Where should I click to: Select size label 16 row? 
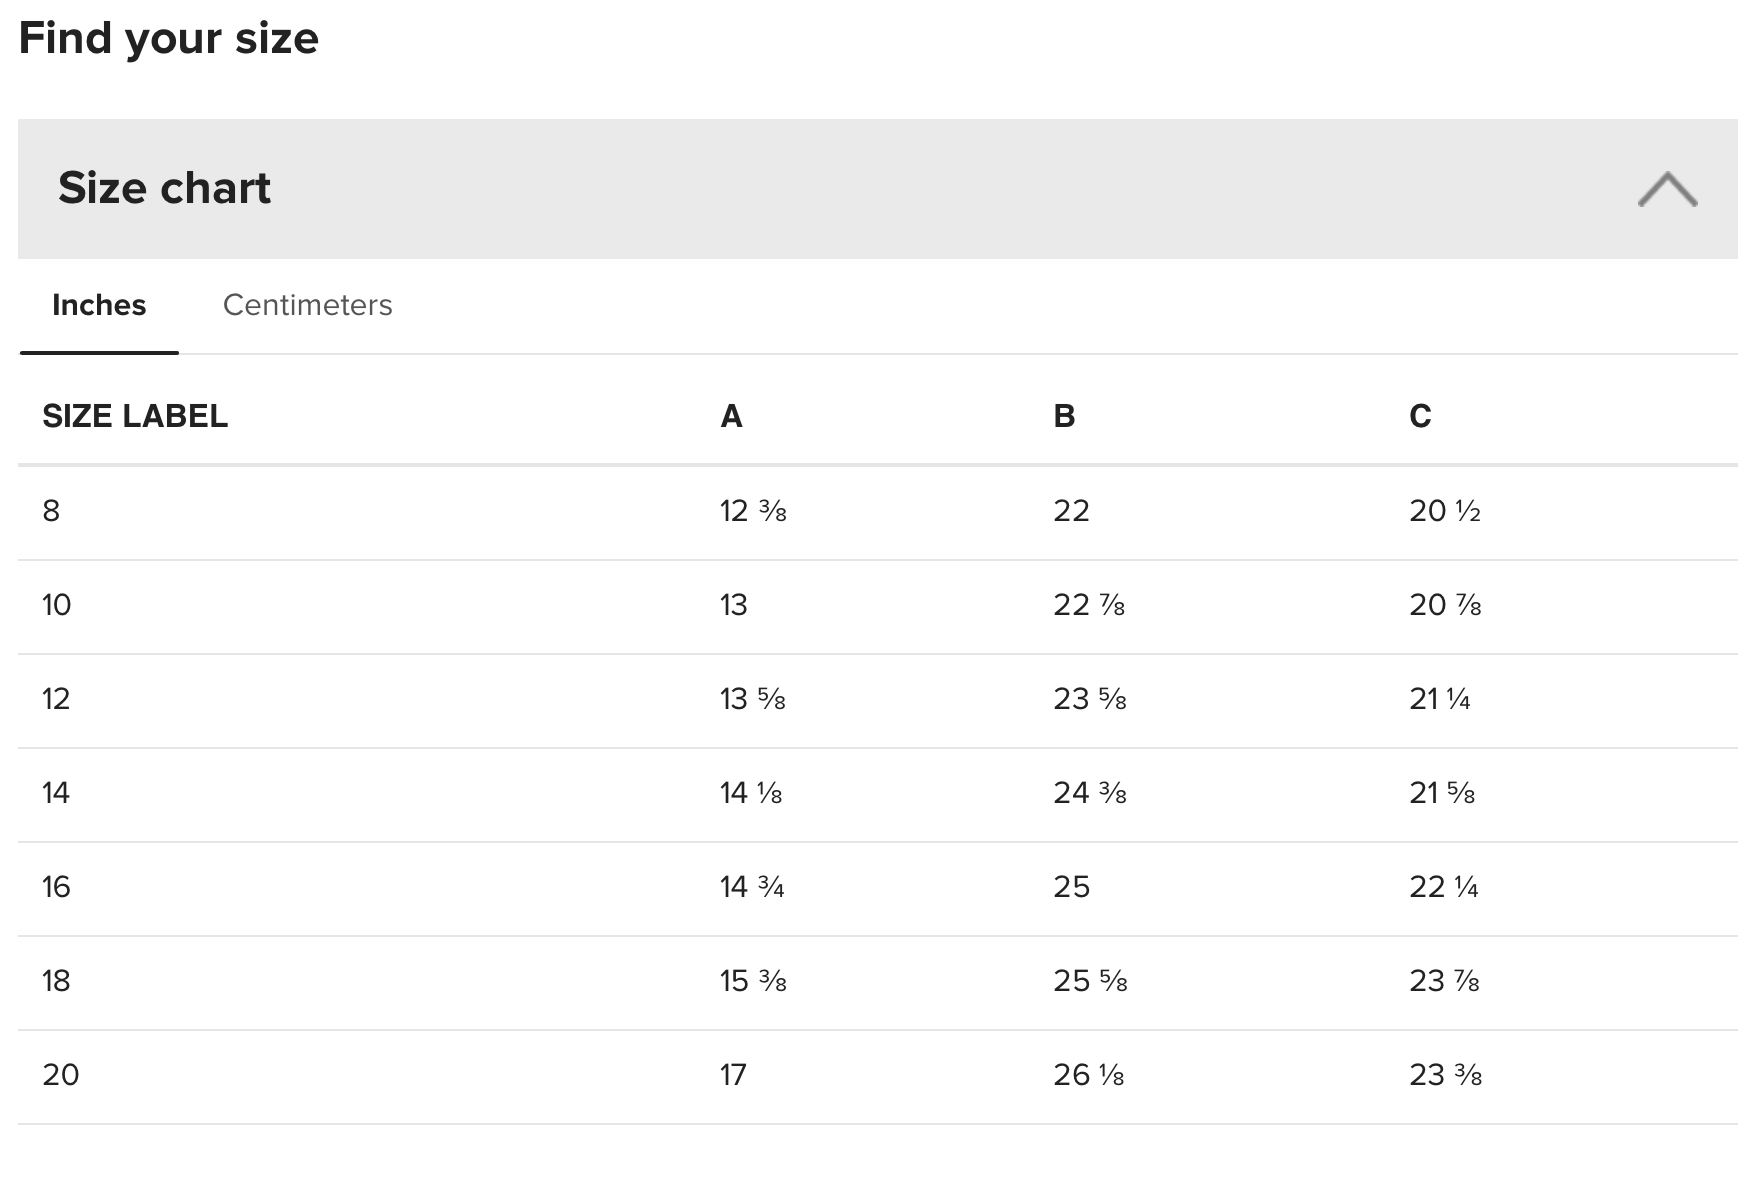pos(56,887)
